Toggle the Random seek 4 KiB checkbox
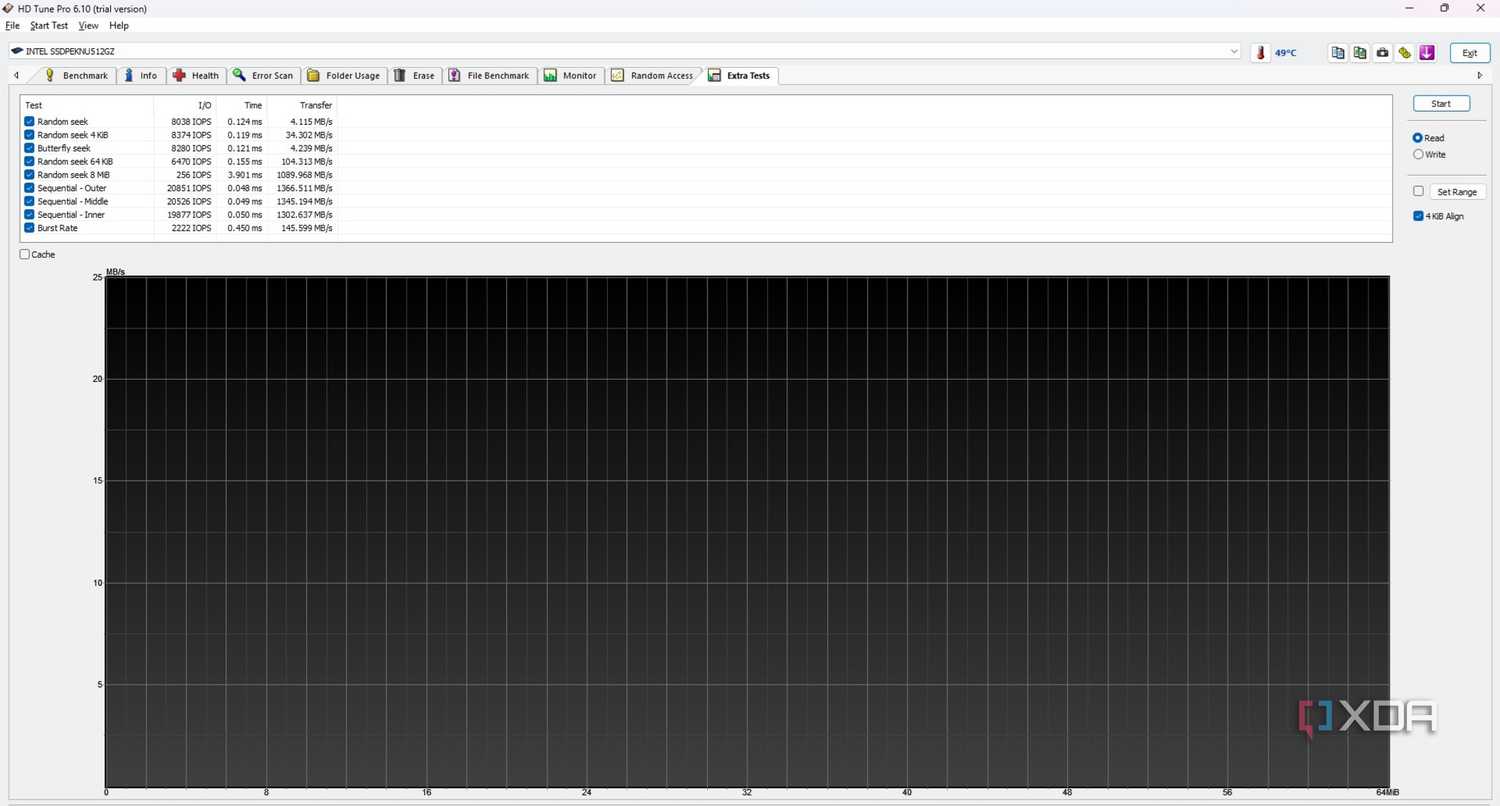 point(29,135)
